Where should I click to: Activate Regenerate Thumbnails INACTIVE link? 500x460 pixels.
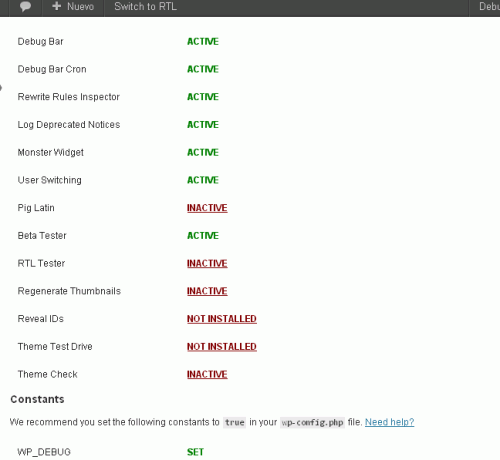tap(207, 291)
